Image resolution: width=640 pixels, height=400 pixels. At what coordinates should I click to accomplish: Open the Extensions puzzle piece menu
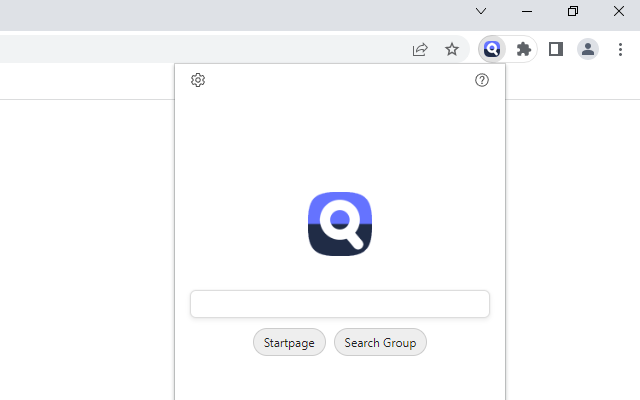(524, 49)
